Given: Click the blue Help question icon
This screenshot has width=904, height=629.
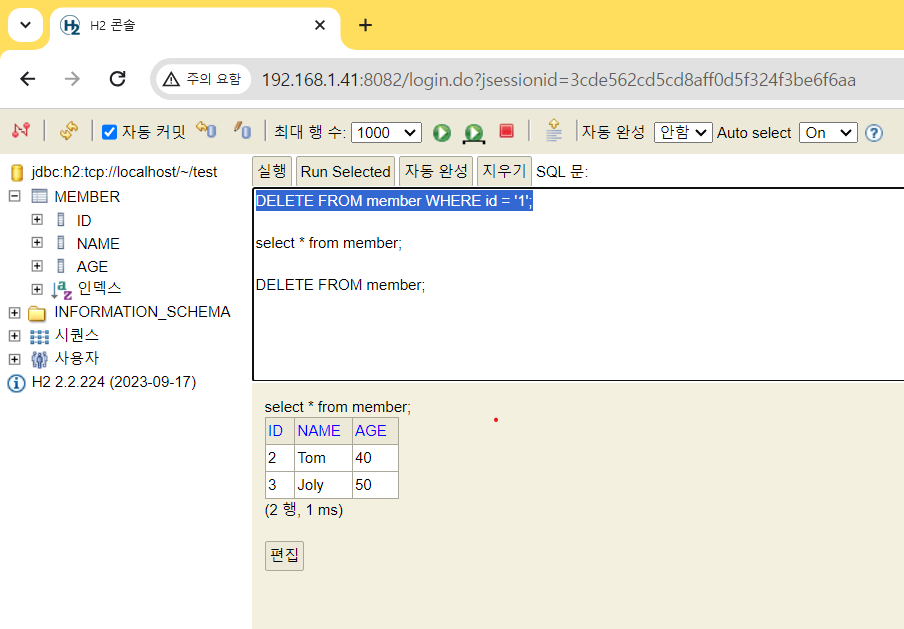Looking at the screenshot, I should (873, 133).
